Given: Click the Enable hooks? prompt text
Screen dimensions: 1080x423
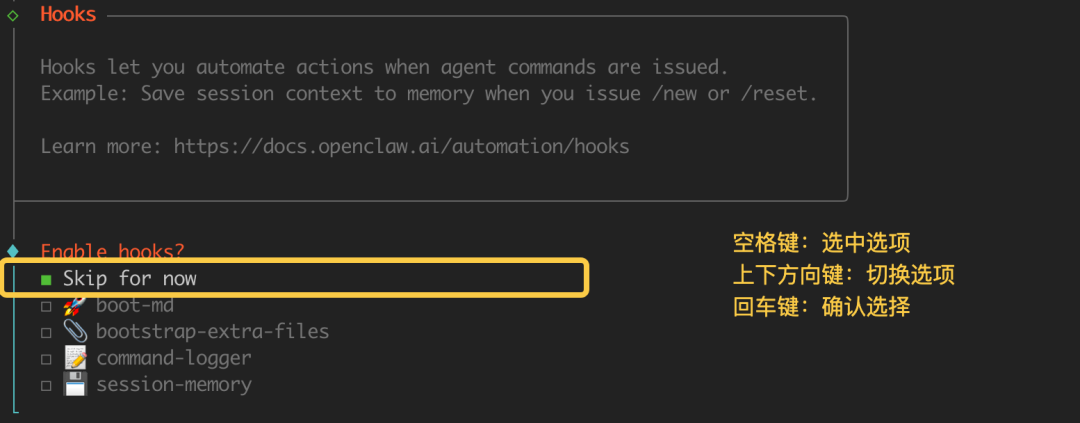Looking at the screenshot, I should [x=113, y=251].
